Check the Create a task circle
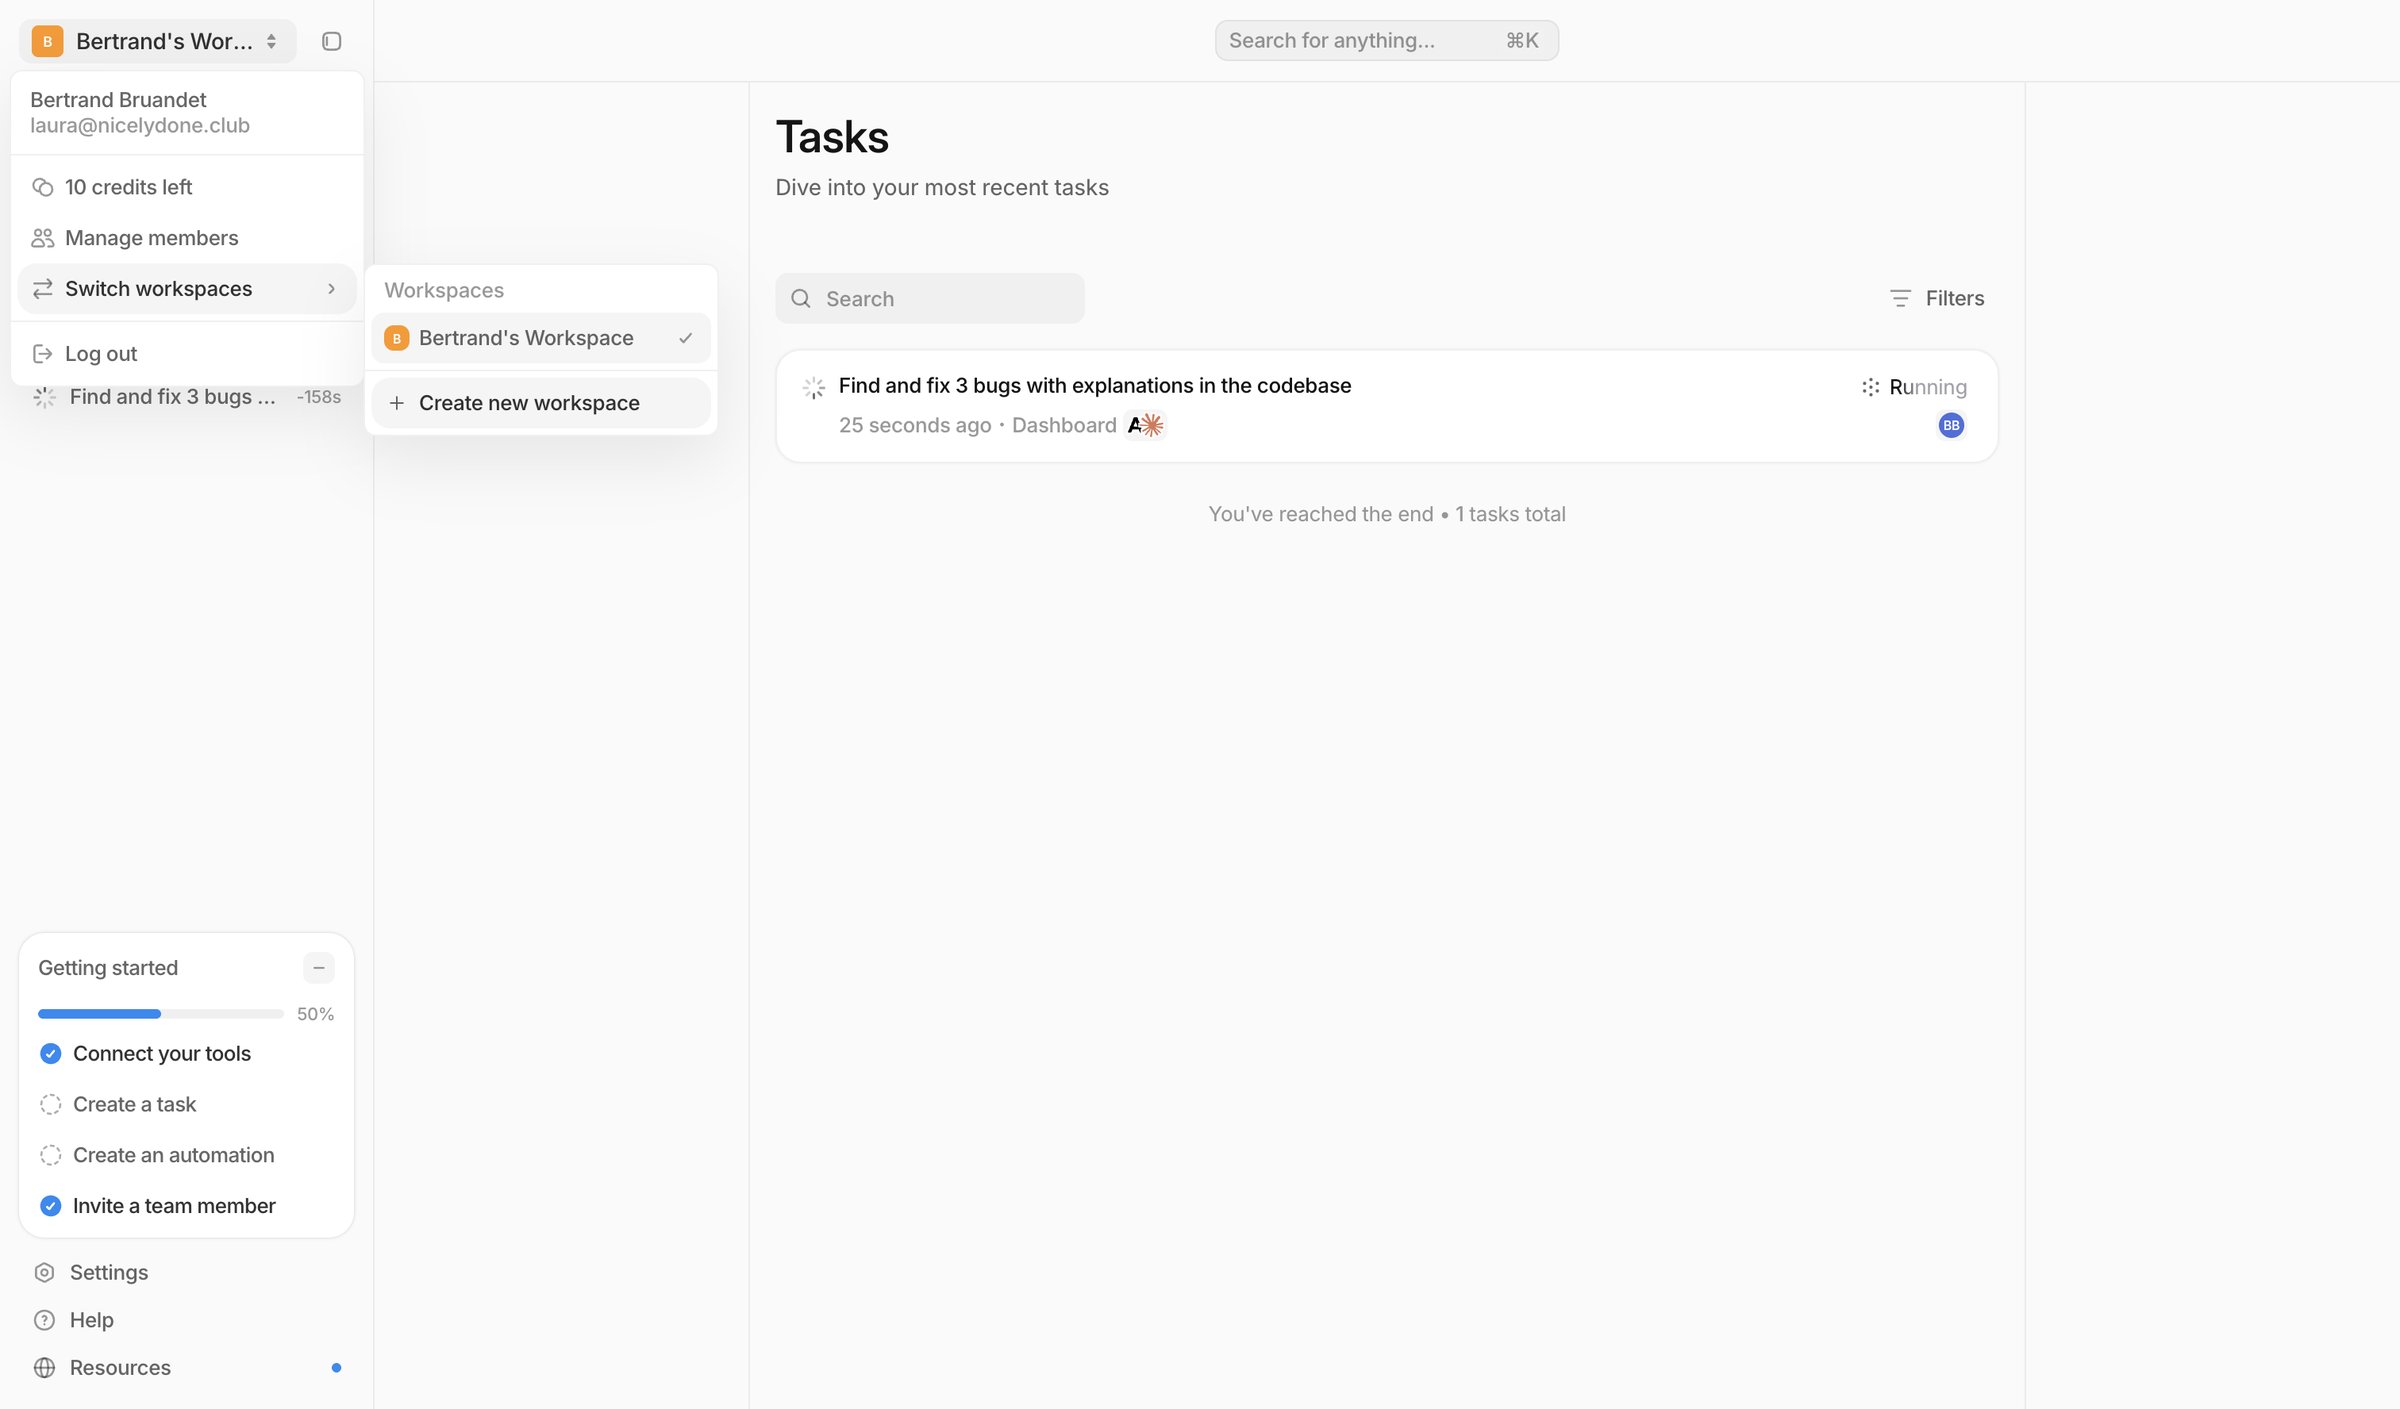 click(50, 1104)
